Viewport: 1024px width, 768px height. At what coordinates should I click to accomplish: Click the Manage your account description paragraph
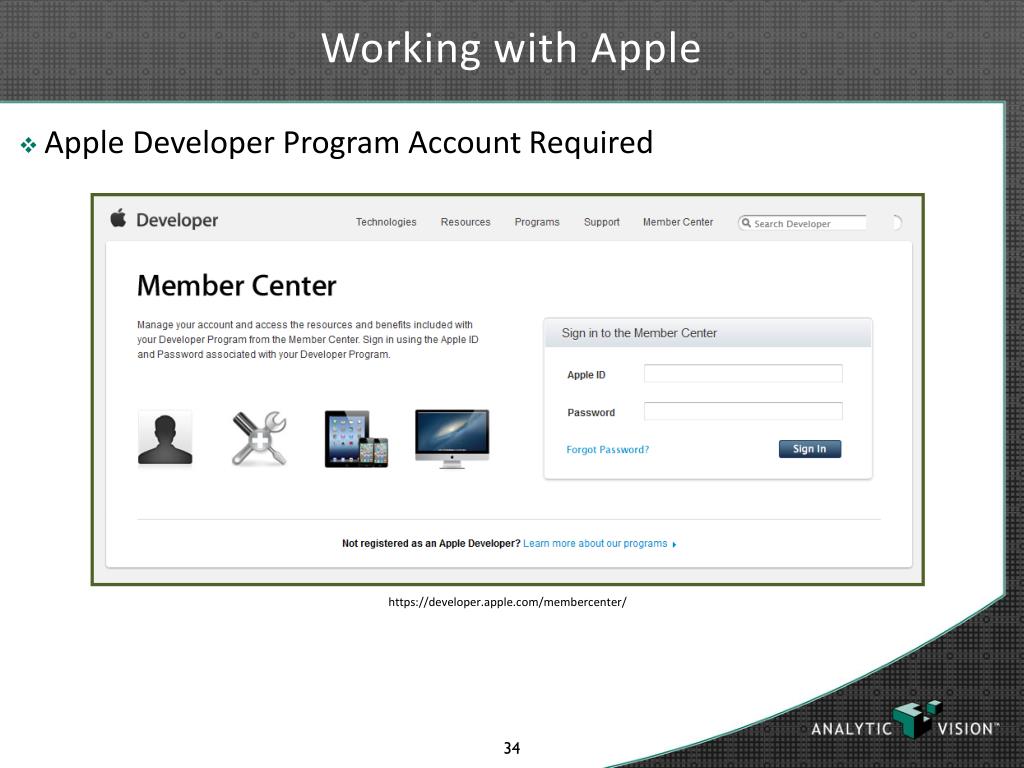point(308,340)
